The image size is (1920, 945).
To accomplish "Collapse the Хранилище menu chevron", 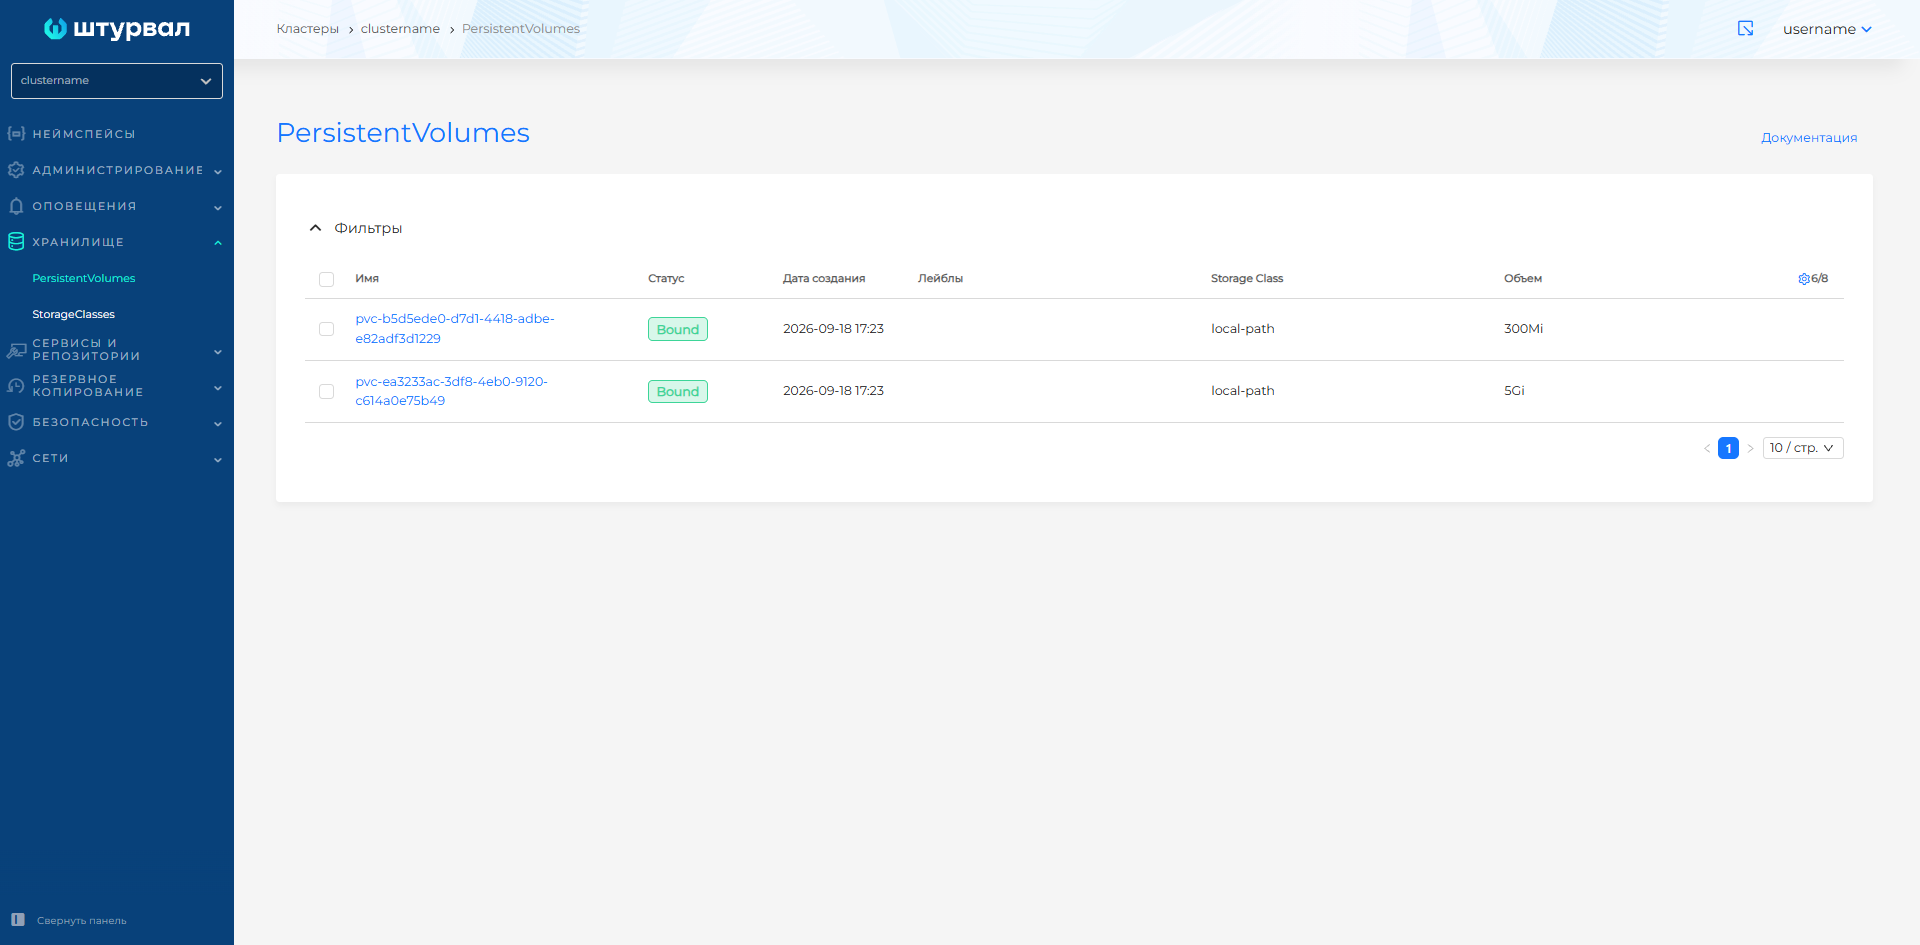I will (217, 243).
